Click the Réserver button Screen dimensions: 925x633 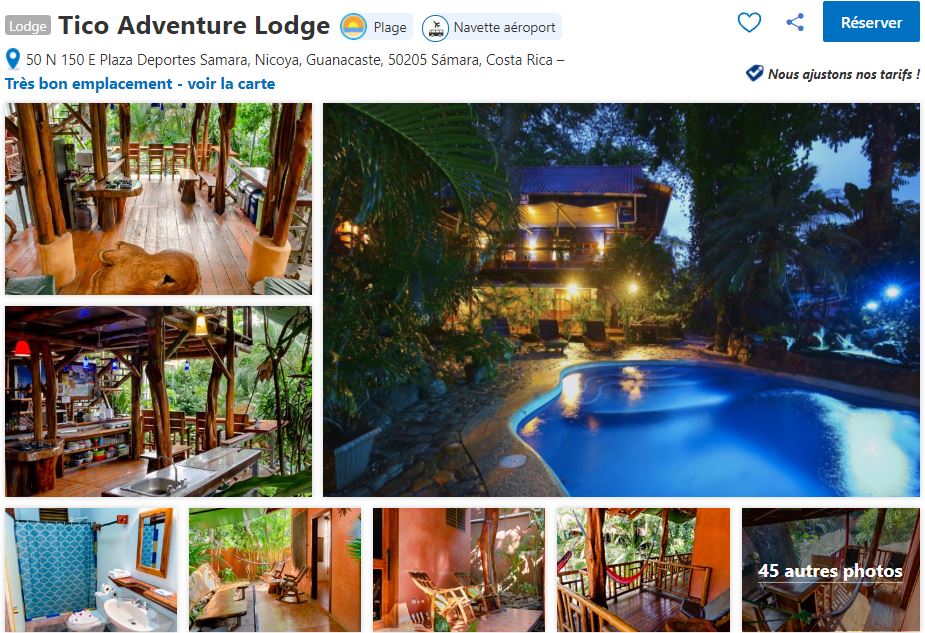(871, 22)
